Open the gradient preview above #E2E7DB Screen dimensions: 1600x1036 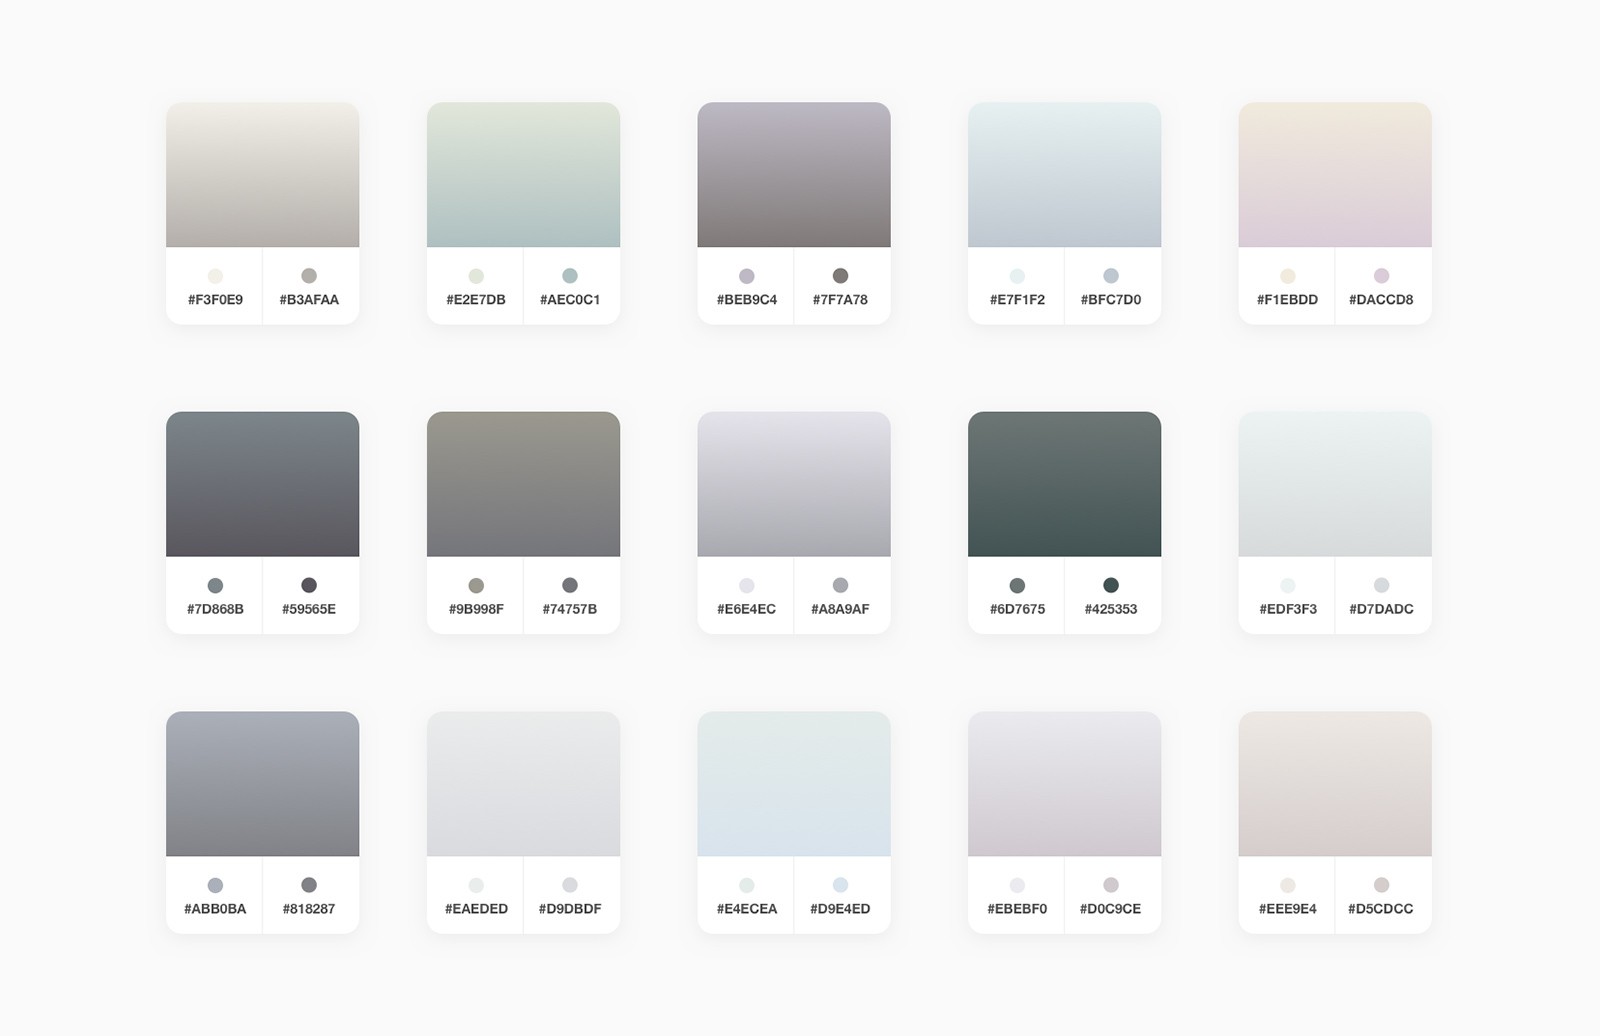click(x=523, y=175)
